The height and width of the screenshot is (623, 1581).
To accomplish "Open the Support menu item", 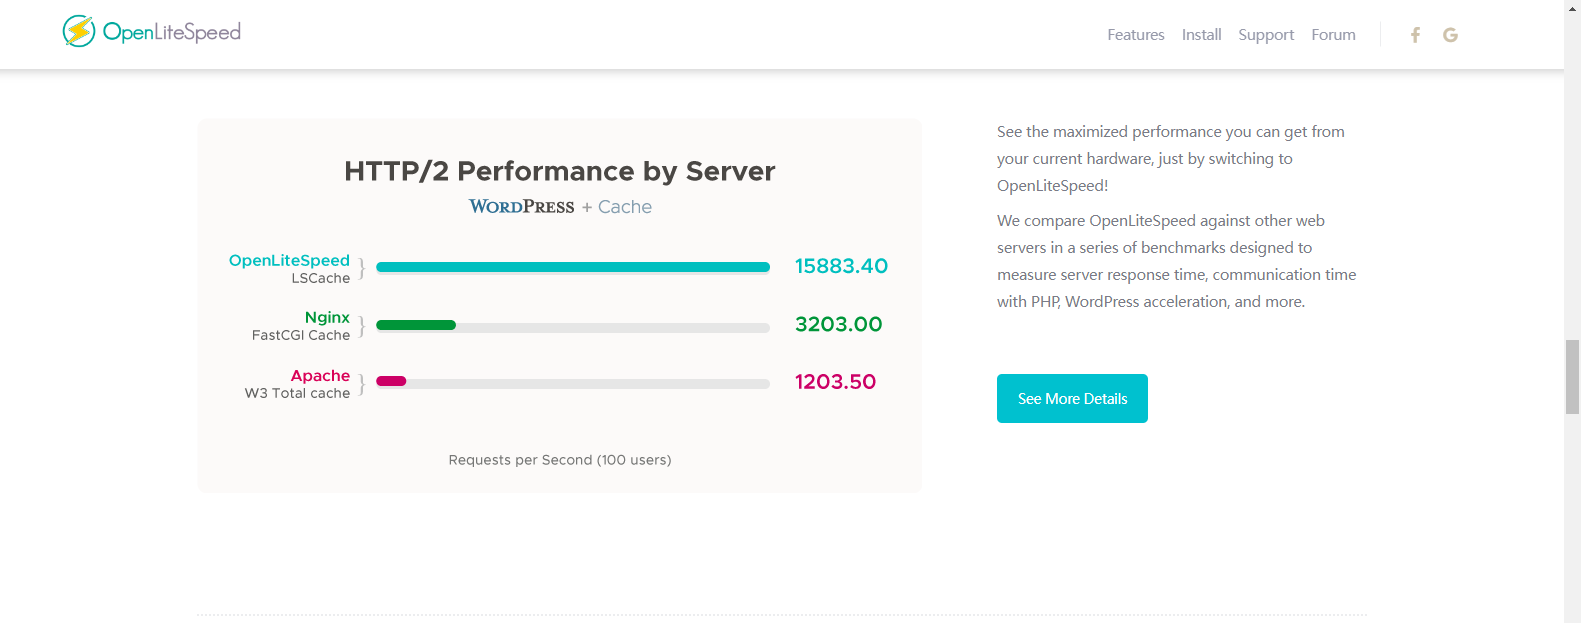I will pyautogui.click(x=1266, y=35).
